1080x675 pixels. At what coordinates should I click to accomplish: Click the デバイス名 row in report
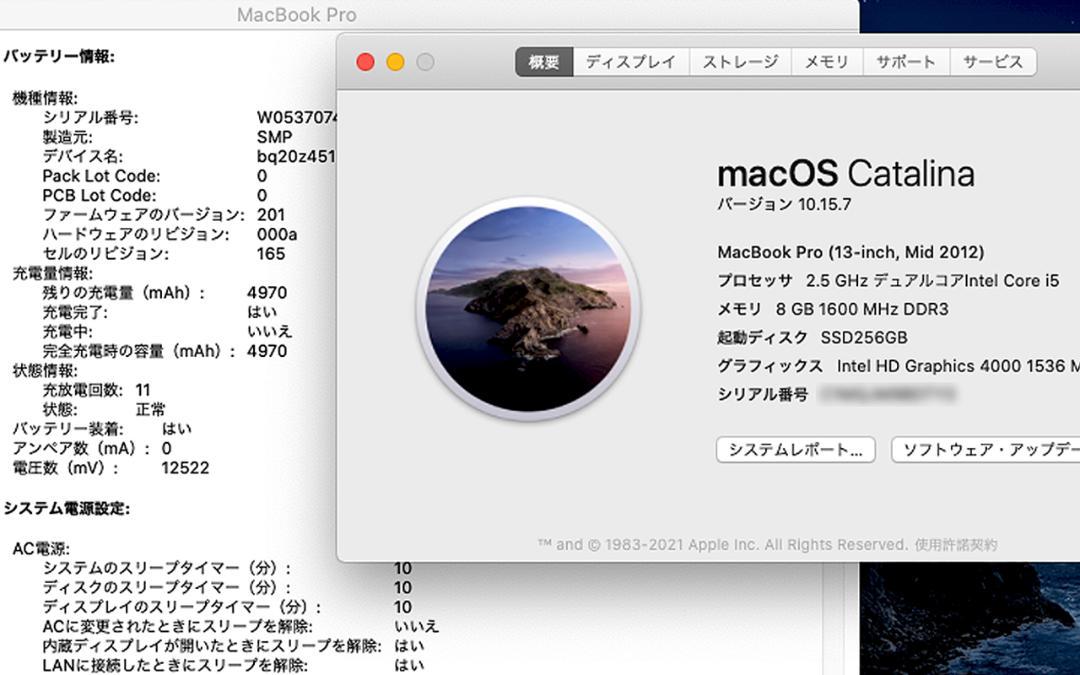pyautogui.click(x=189, y=156)
